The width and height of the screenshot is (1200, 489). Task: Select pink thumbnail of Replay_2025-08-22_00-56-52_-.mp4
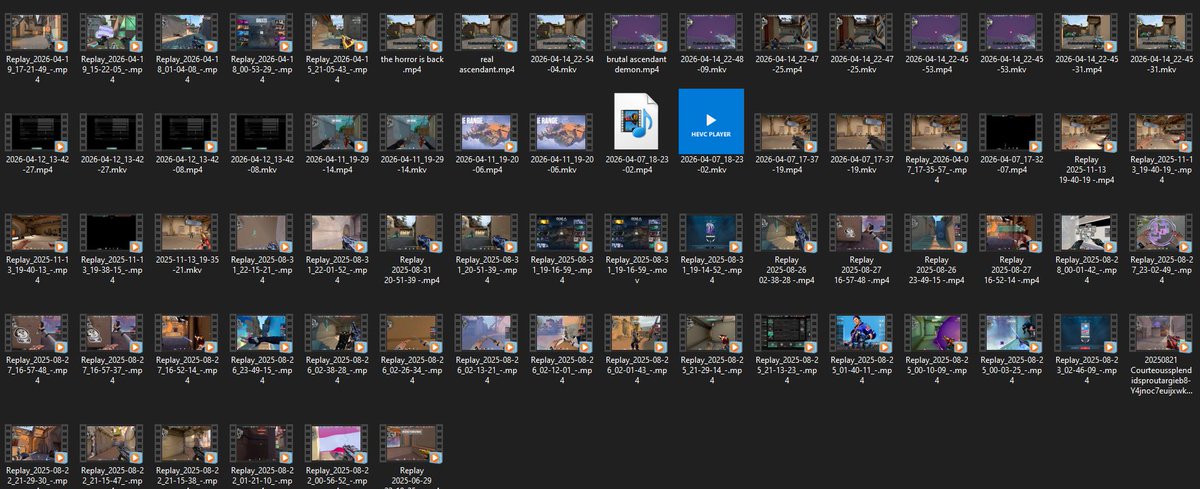pyautogui.click(x=336, y=443)
